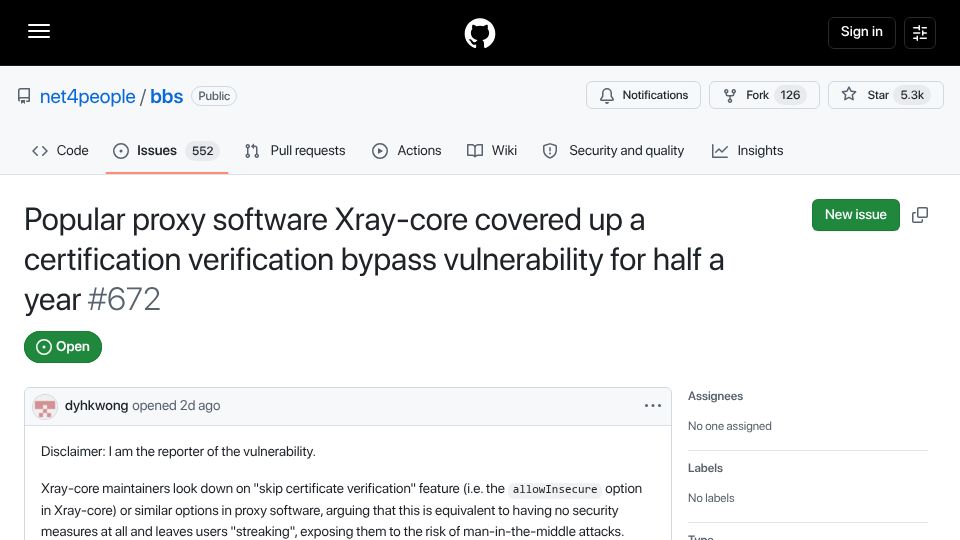Image resolution: width=960 pixels, height=540 pixels.
Task: Go to GitHub home via Octocat logo
Action: (x=479, y=33)
